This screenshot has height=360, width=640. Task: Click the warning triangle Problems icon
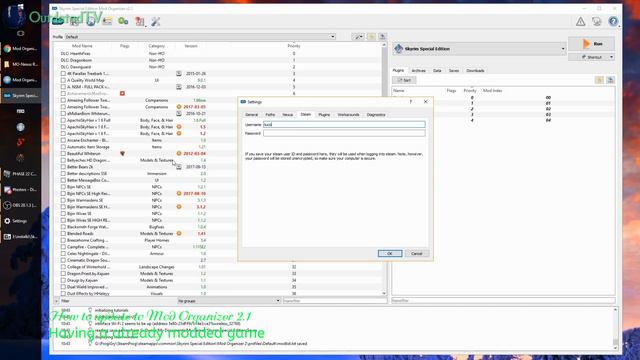pyautogui.click(x=580, y=21)
